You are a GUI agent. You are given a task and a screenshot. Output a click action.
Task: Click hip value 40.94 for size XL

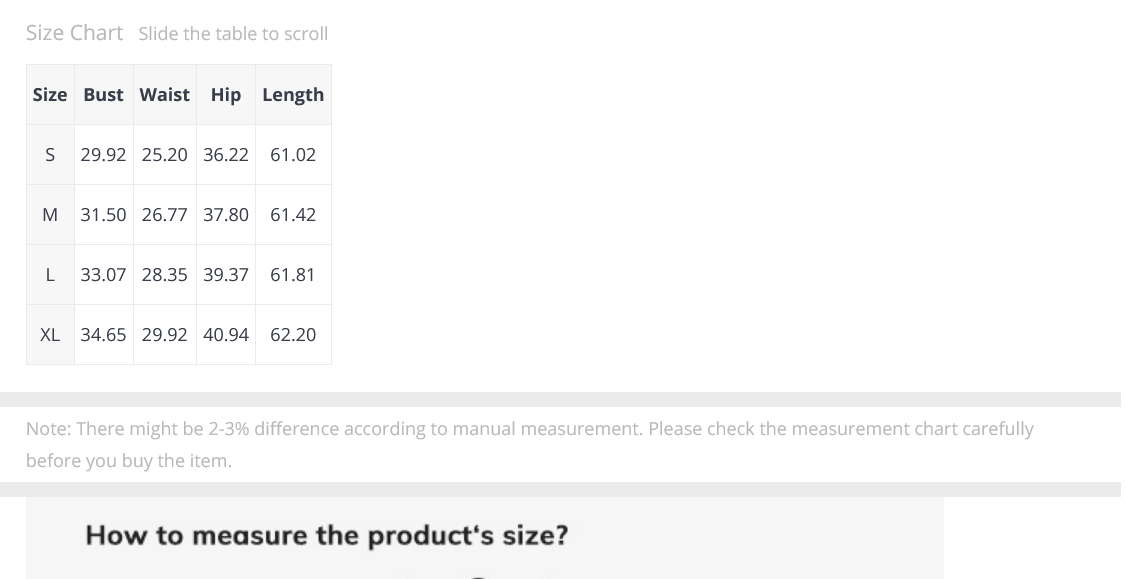(x=225, y=335)
